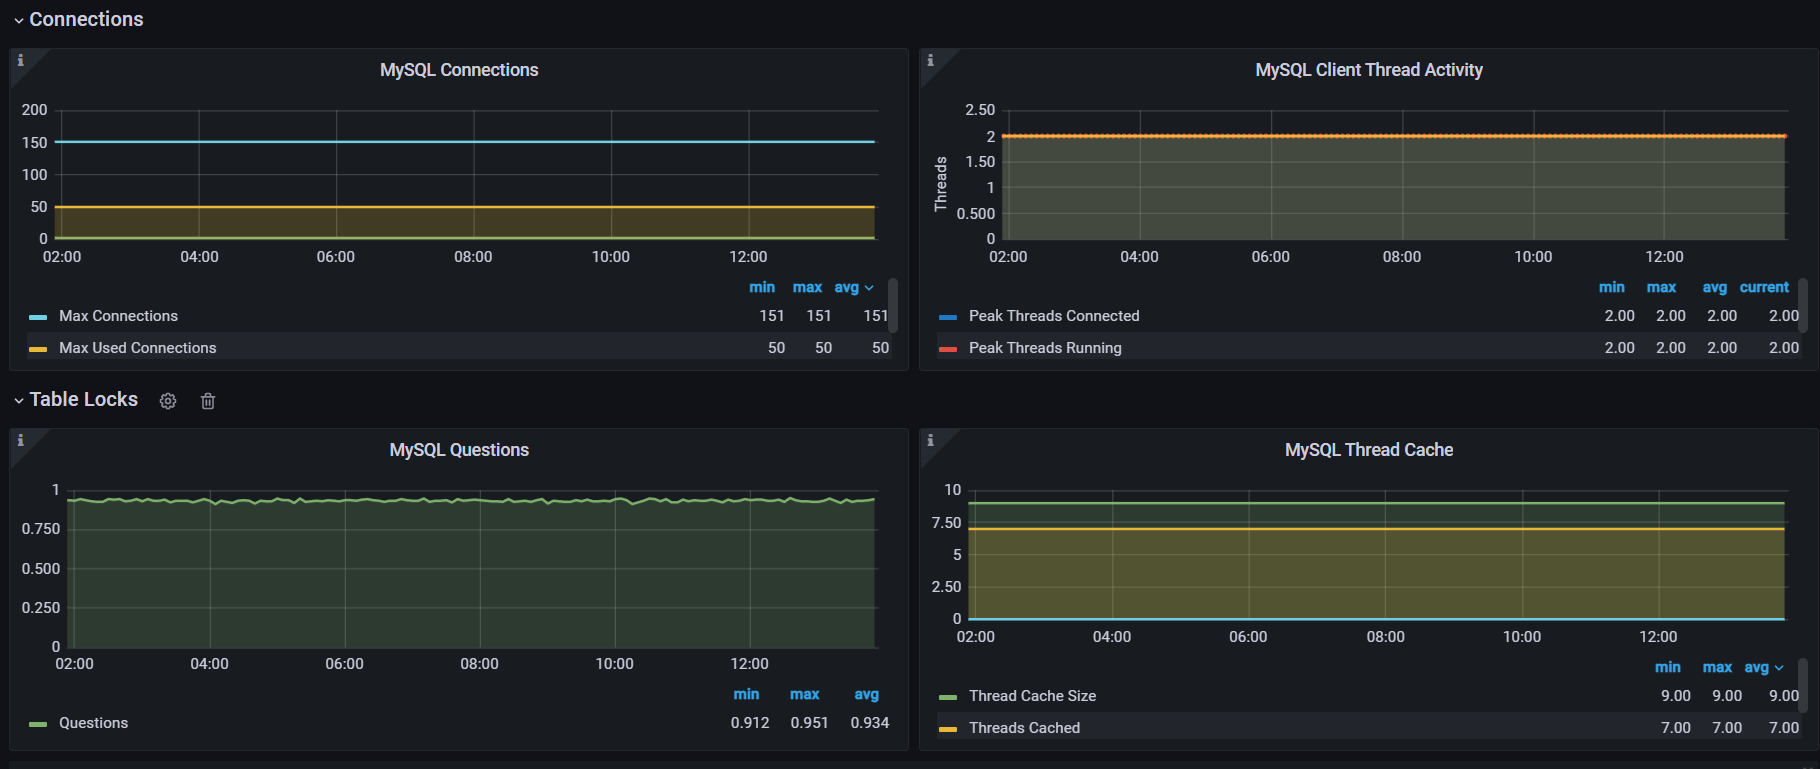The width and height of the screenshot is (1820, 769).
Task: Open MySQL Connections panel title menu
Action: pos(459,70)
